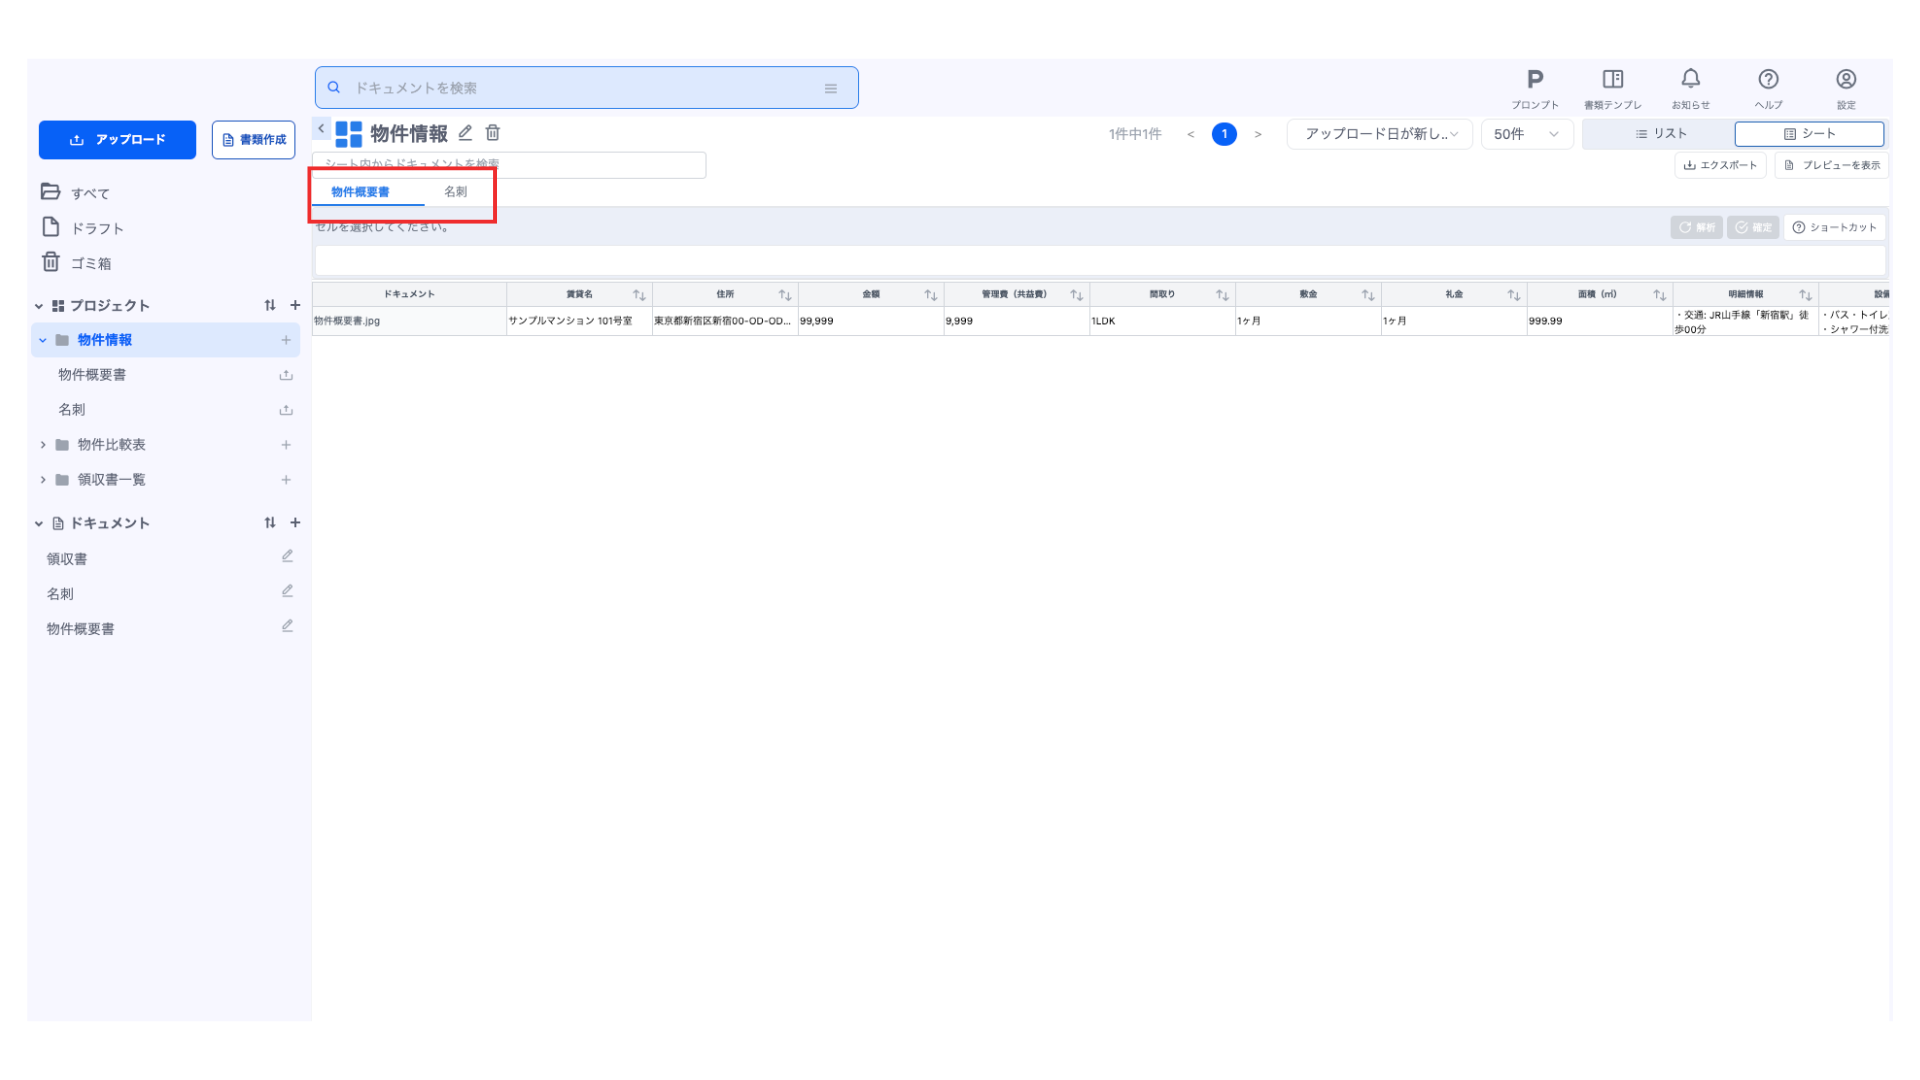Switch to the 名刺 sheet tab
This screenshot has height=1080, width=1920.
click(x=455, y=192)
